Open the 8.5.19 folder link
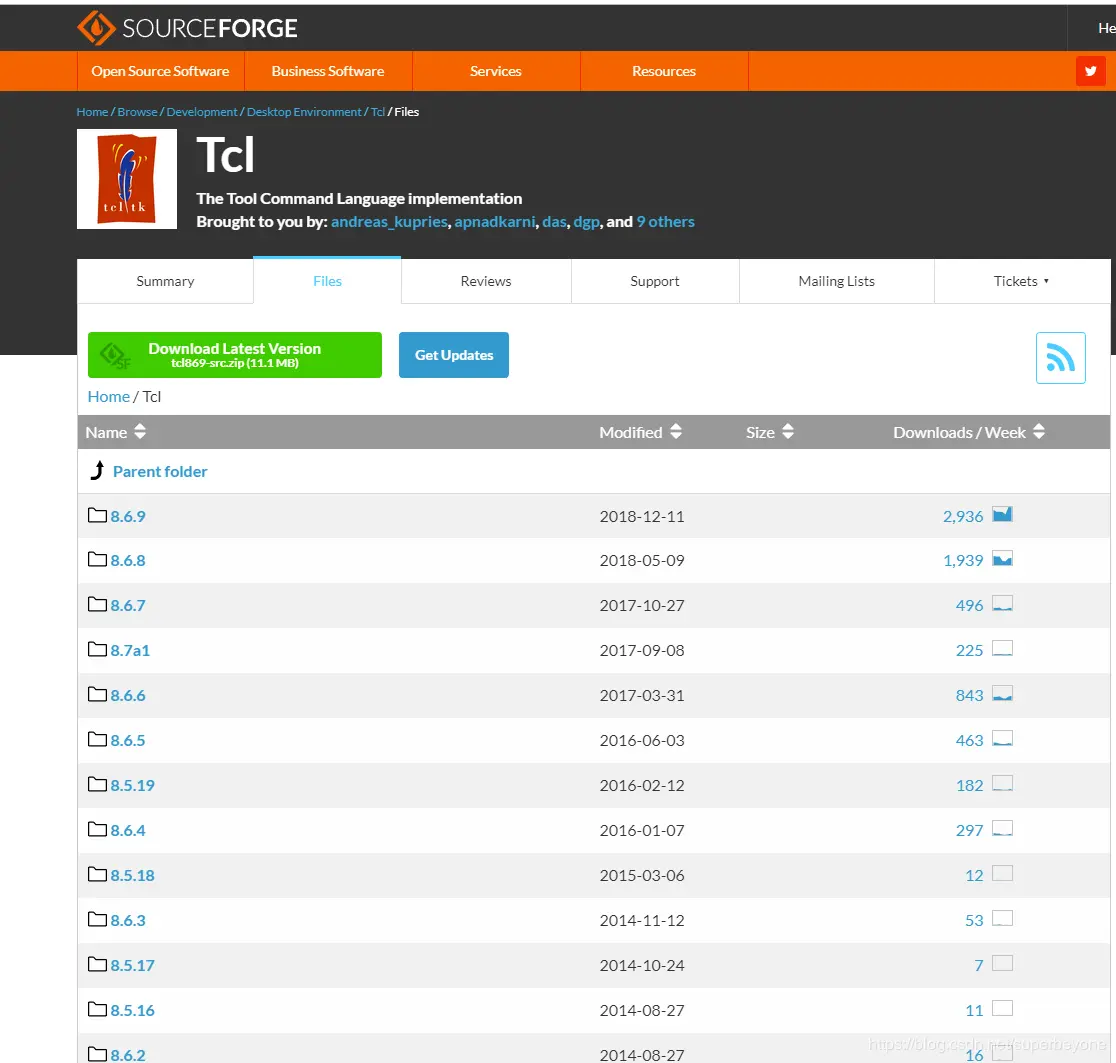The width and height of the screenshot is (1116, 1063). coord(132,785)
